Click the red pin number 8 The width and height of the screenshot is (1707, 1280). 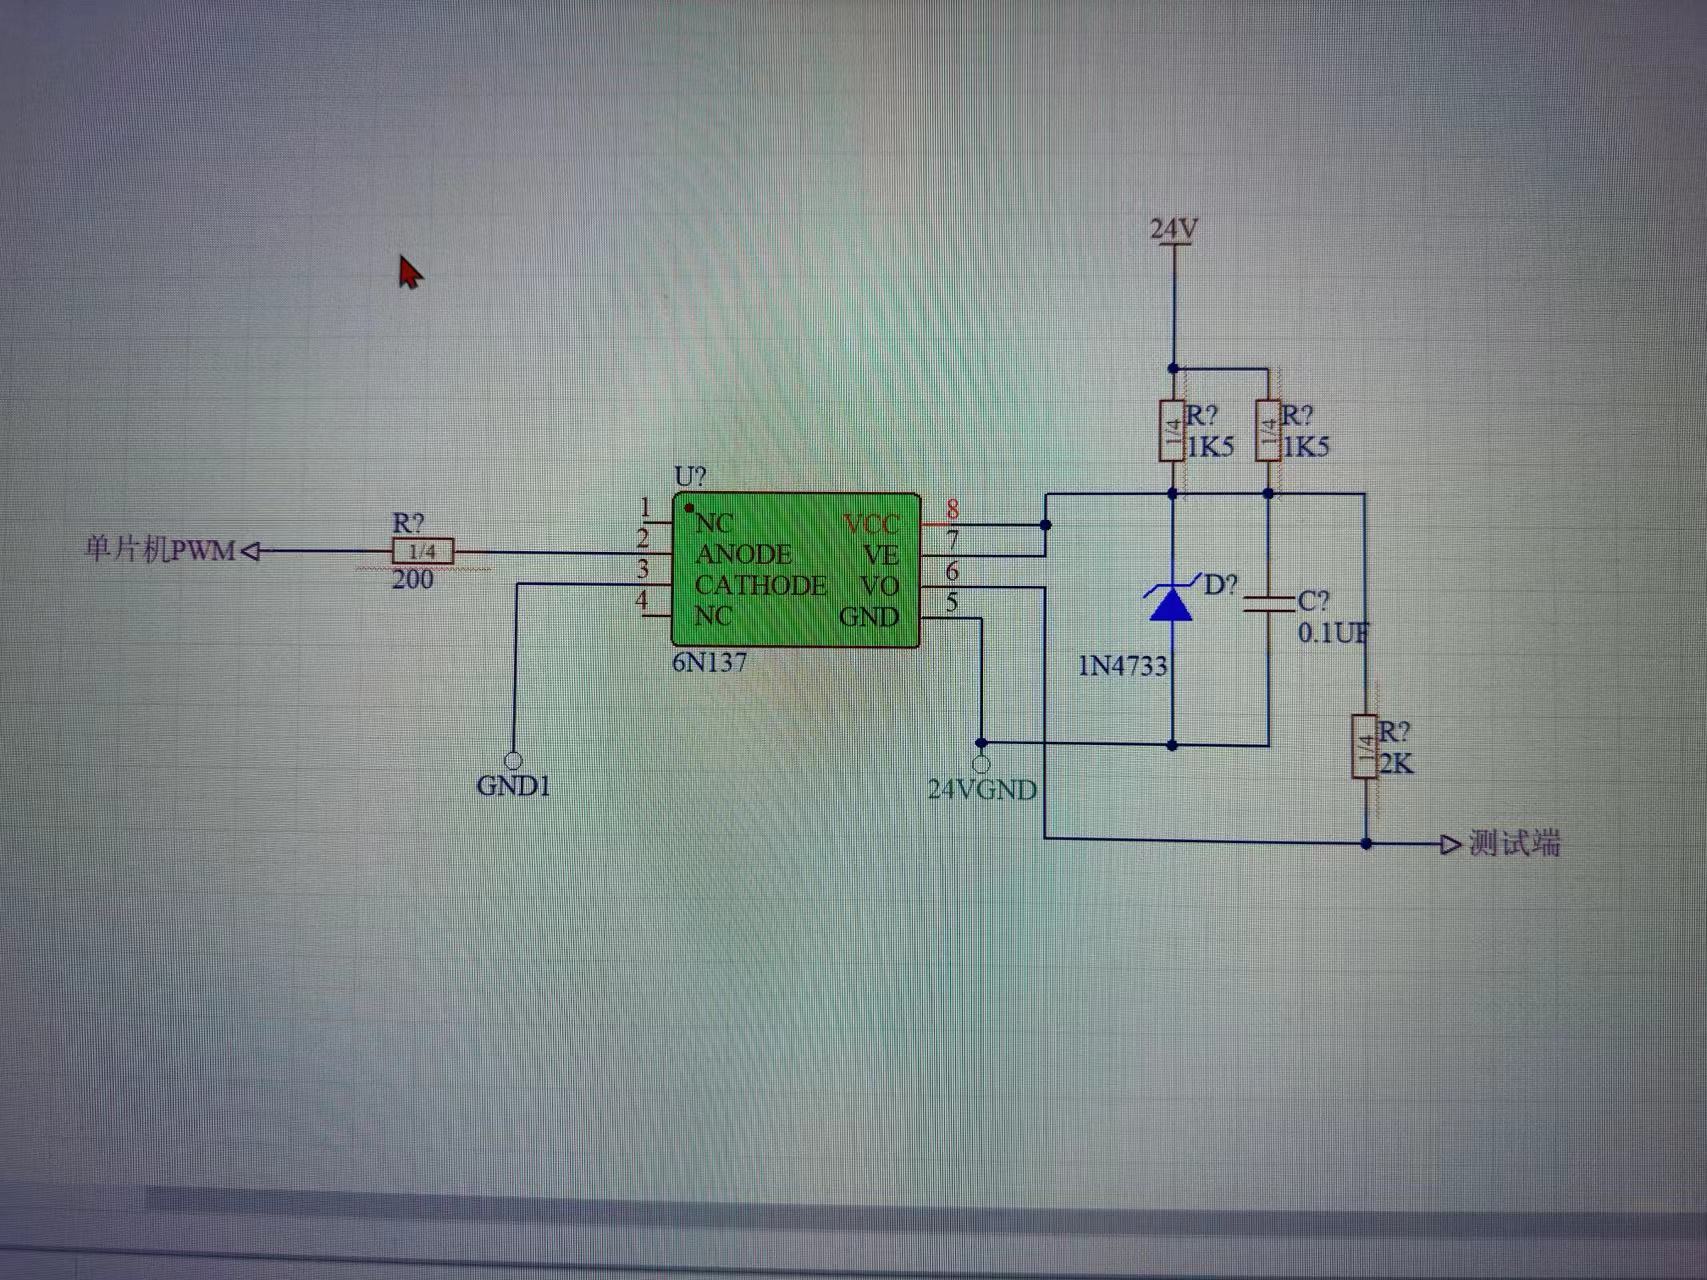(x=952, y=510)
